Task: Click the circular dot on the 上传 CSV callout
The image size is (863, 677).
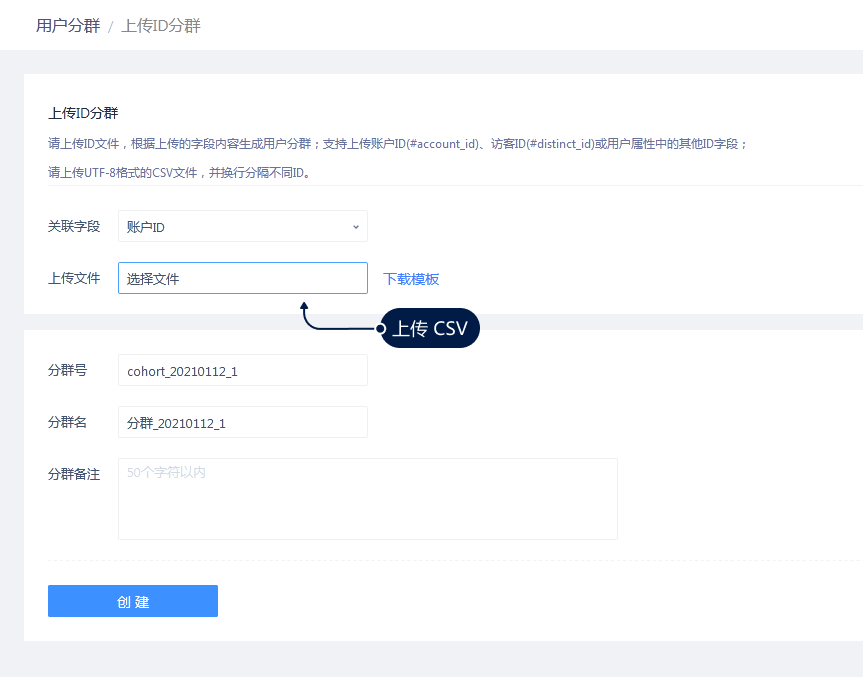Action: pyautogui.click(x=381, y=328)
